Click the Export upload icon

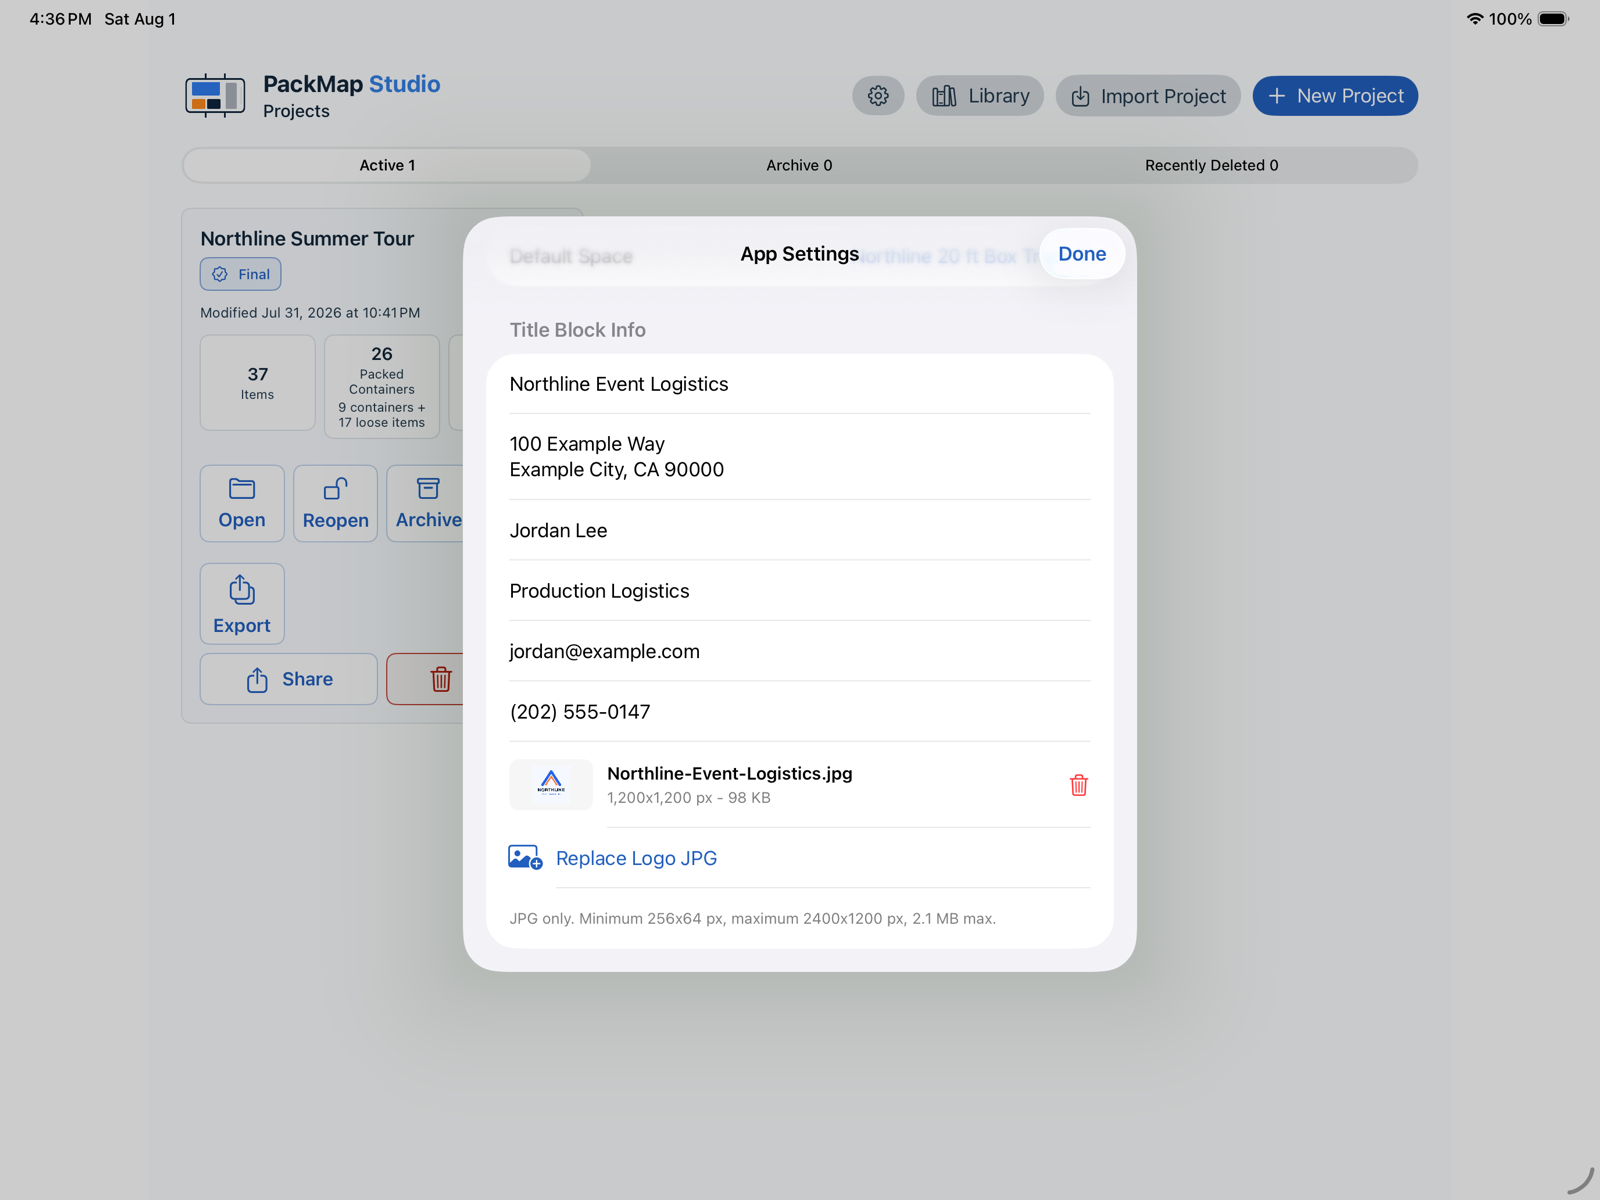coord(242,590)
